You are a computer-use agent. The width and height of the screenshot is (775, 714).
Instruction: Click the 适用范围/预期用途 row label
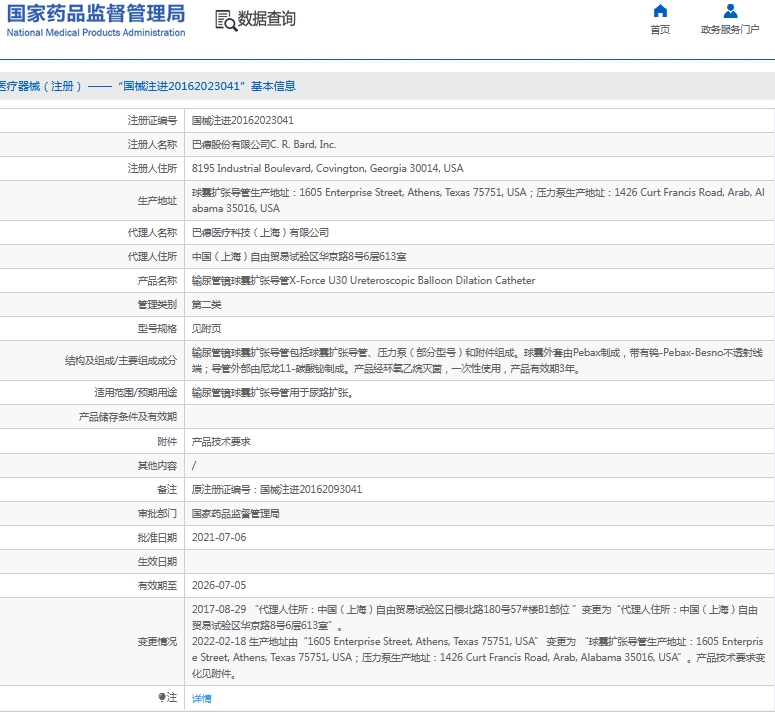click(x=136, y=393)
